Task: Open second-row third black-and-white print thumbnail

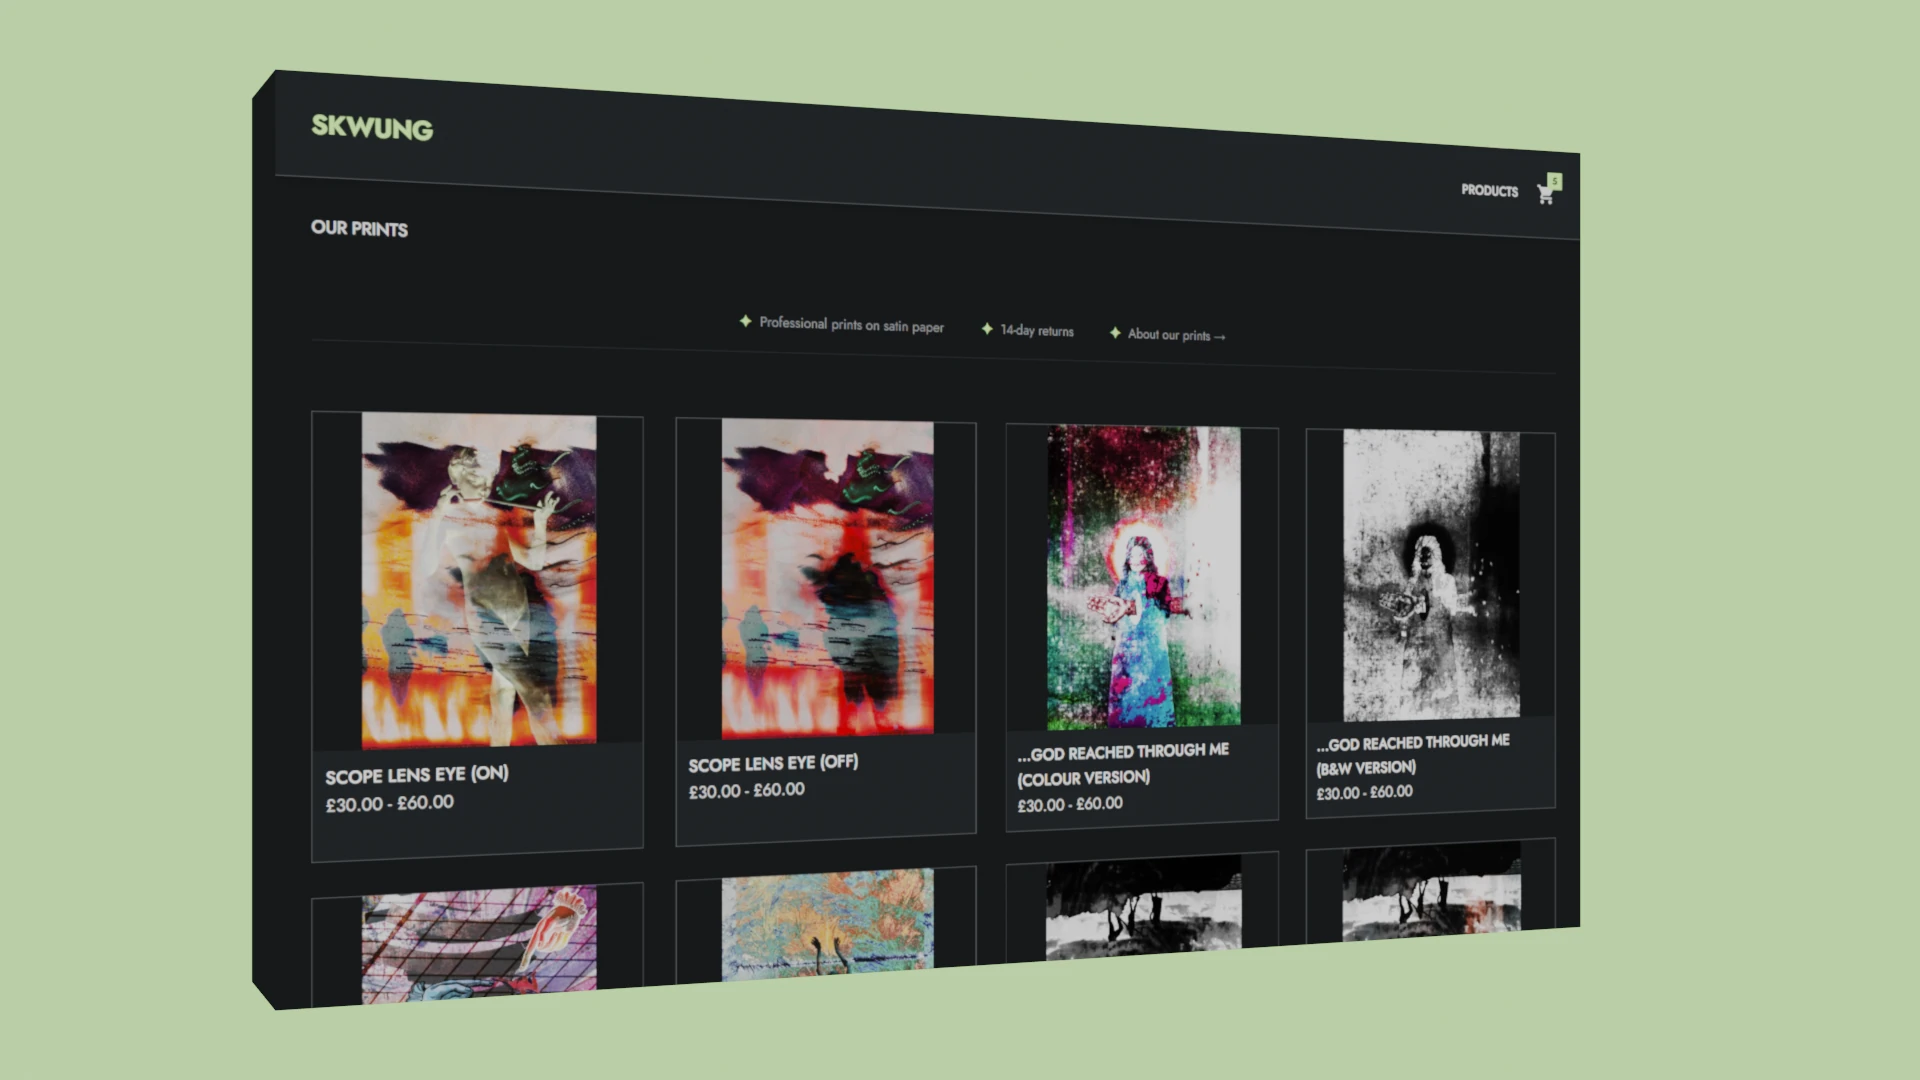Action: tap(1144, 907)
